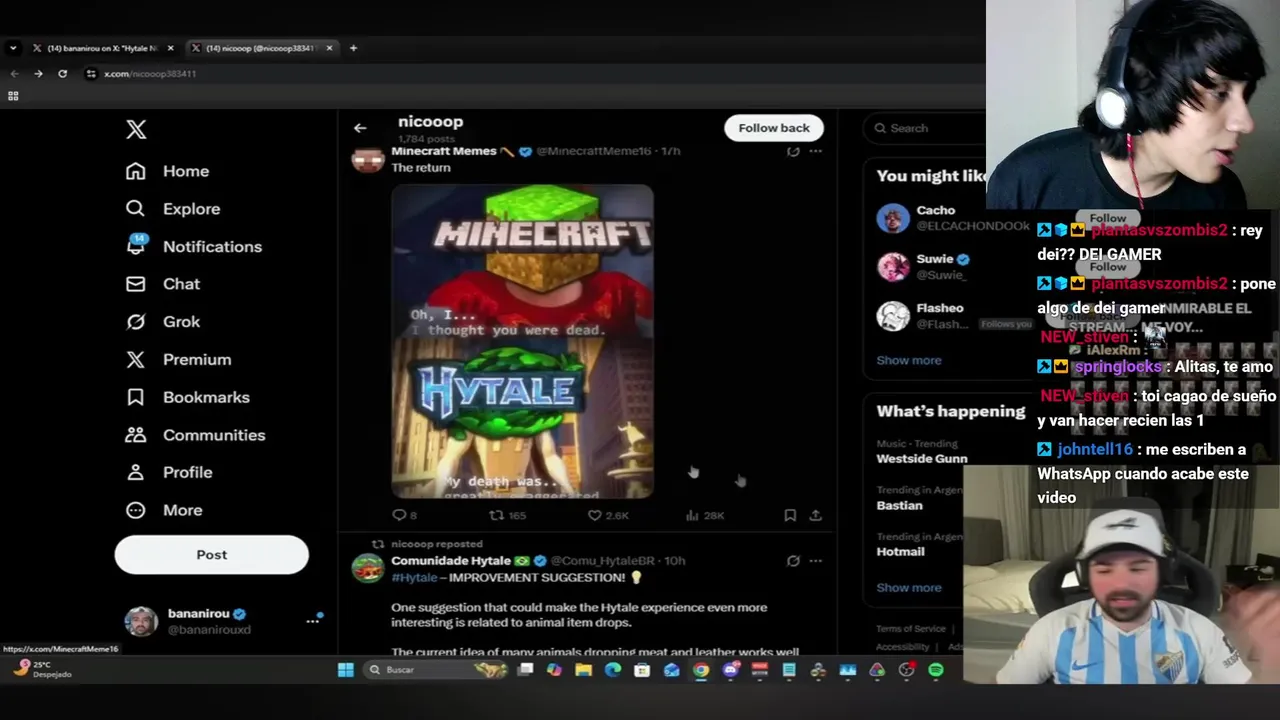This screenshot has width=1280, height=720.
Task: Click the Follow back button
Action: click(774, 128)
